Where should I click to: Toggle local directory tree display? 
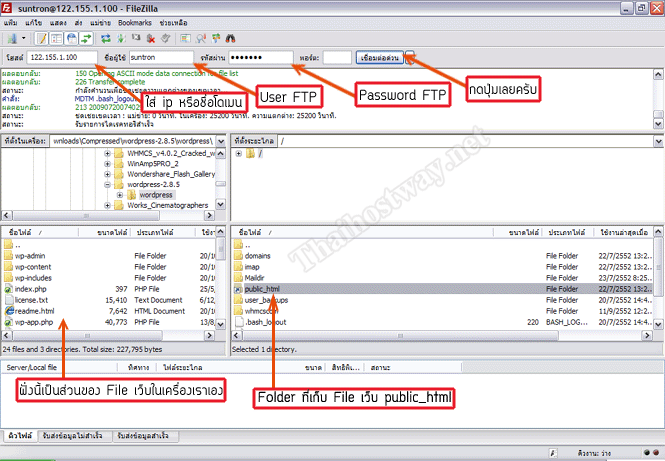[56, 39]
